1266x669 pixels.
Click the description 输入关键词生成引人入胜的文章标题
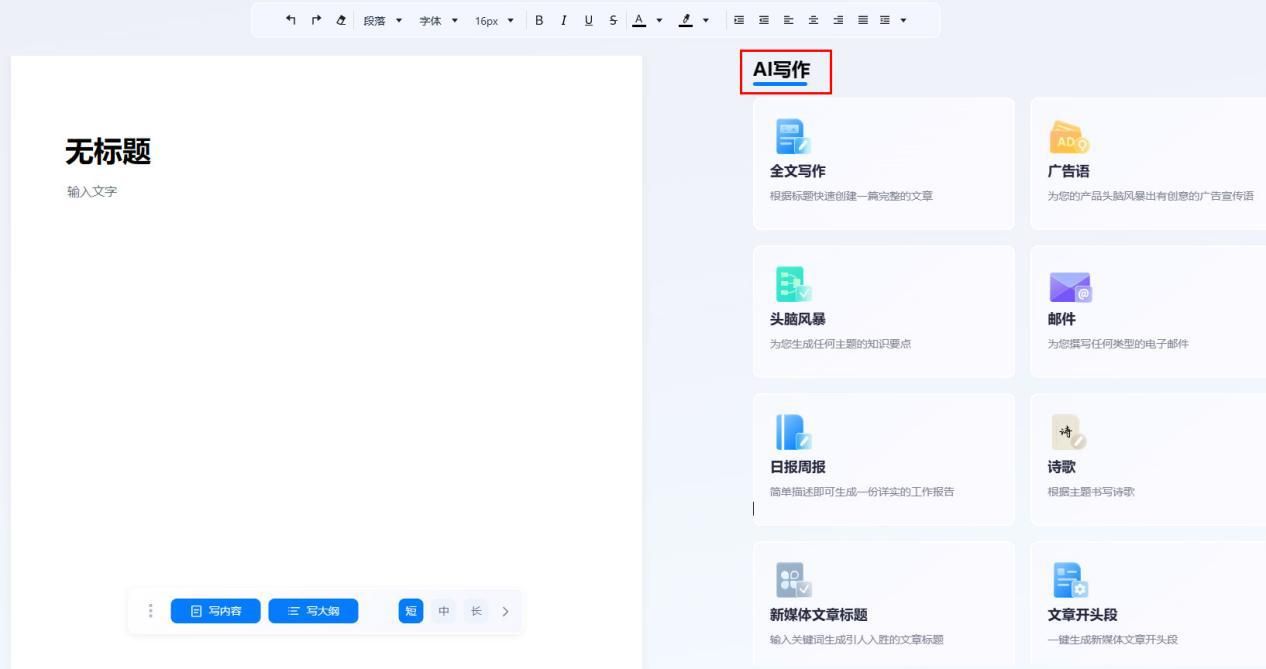click(856, 640)
